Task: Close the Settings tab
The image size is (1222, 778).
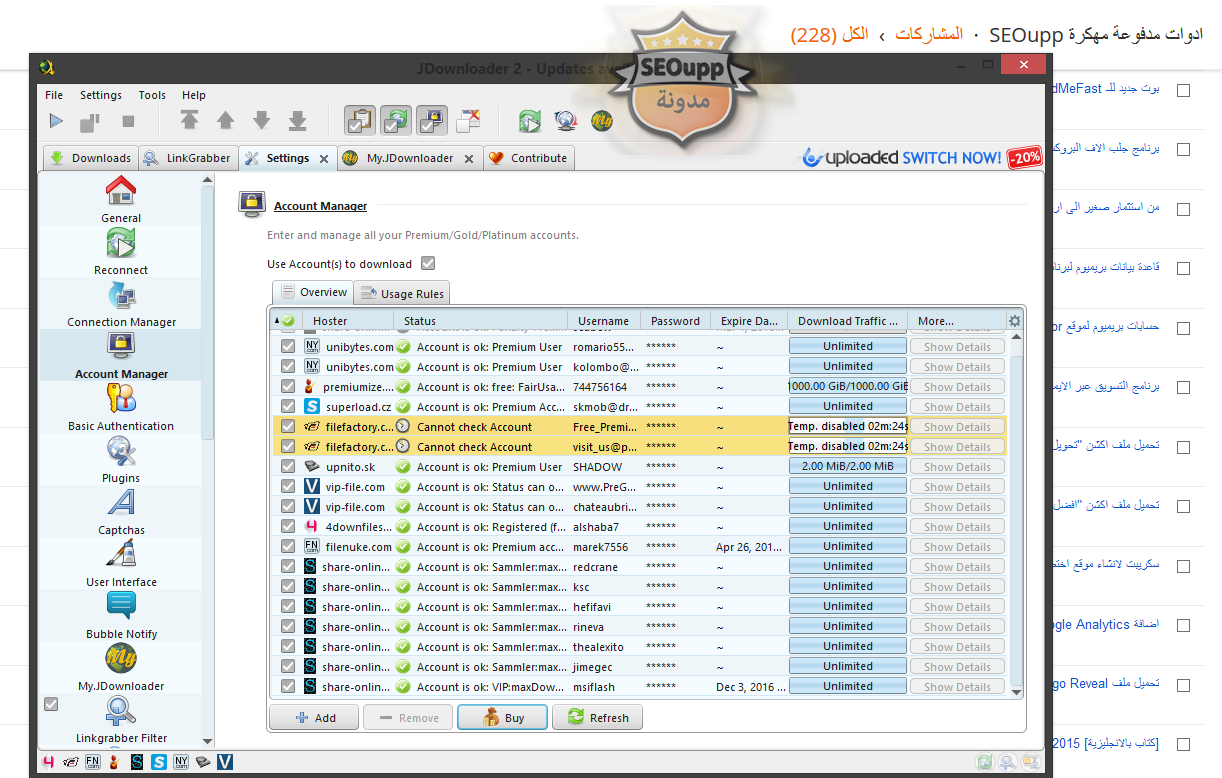Action: point(324,159)
